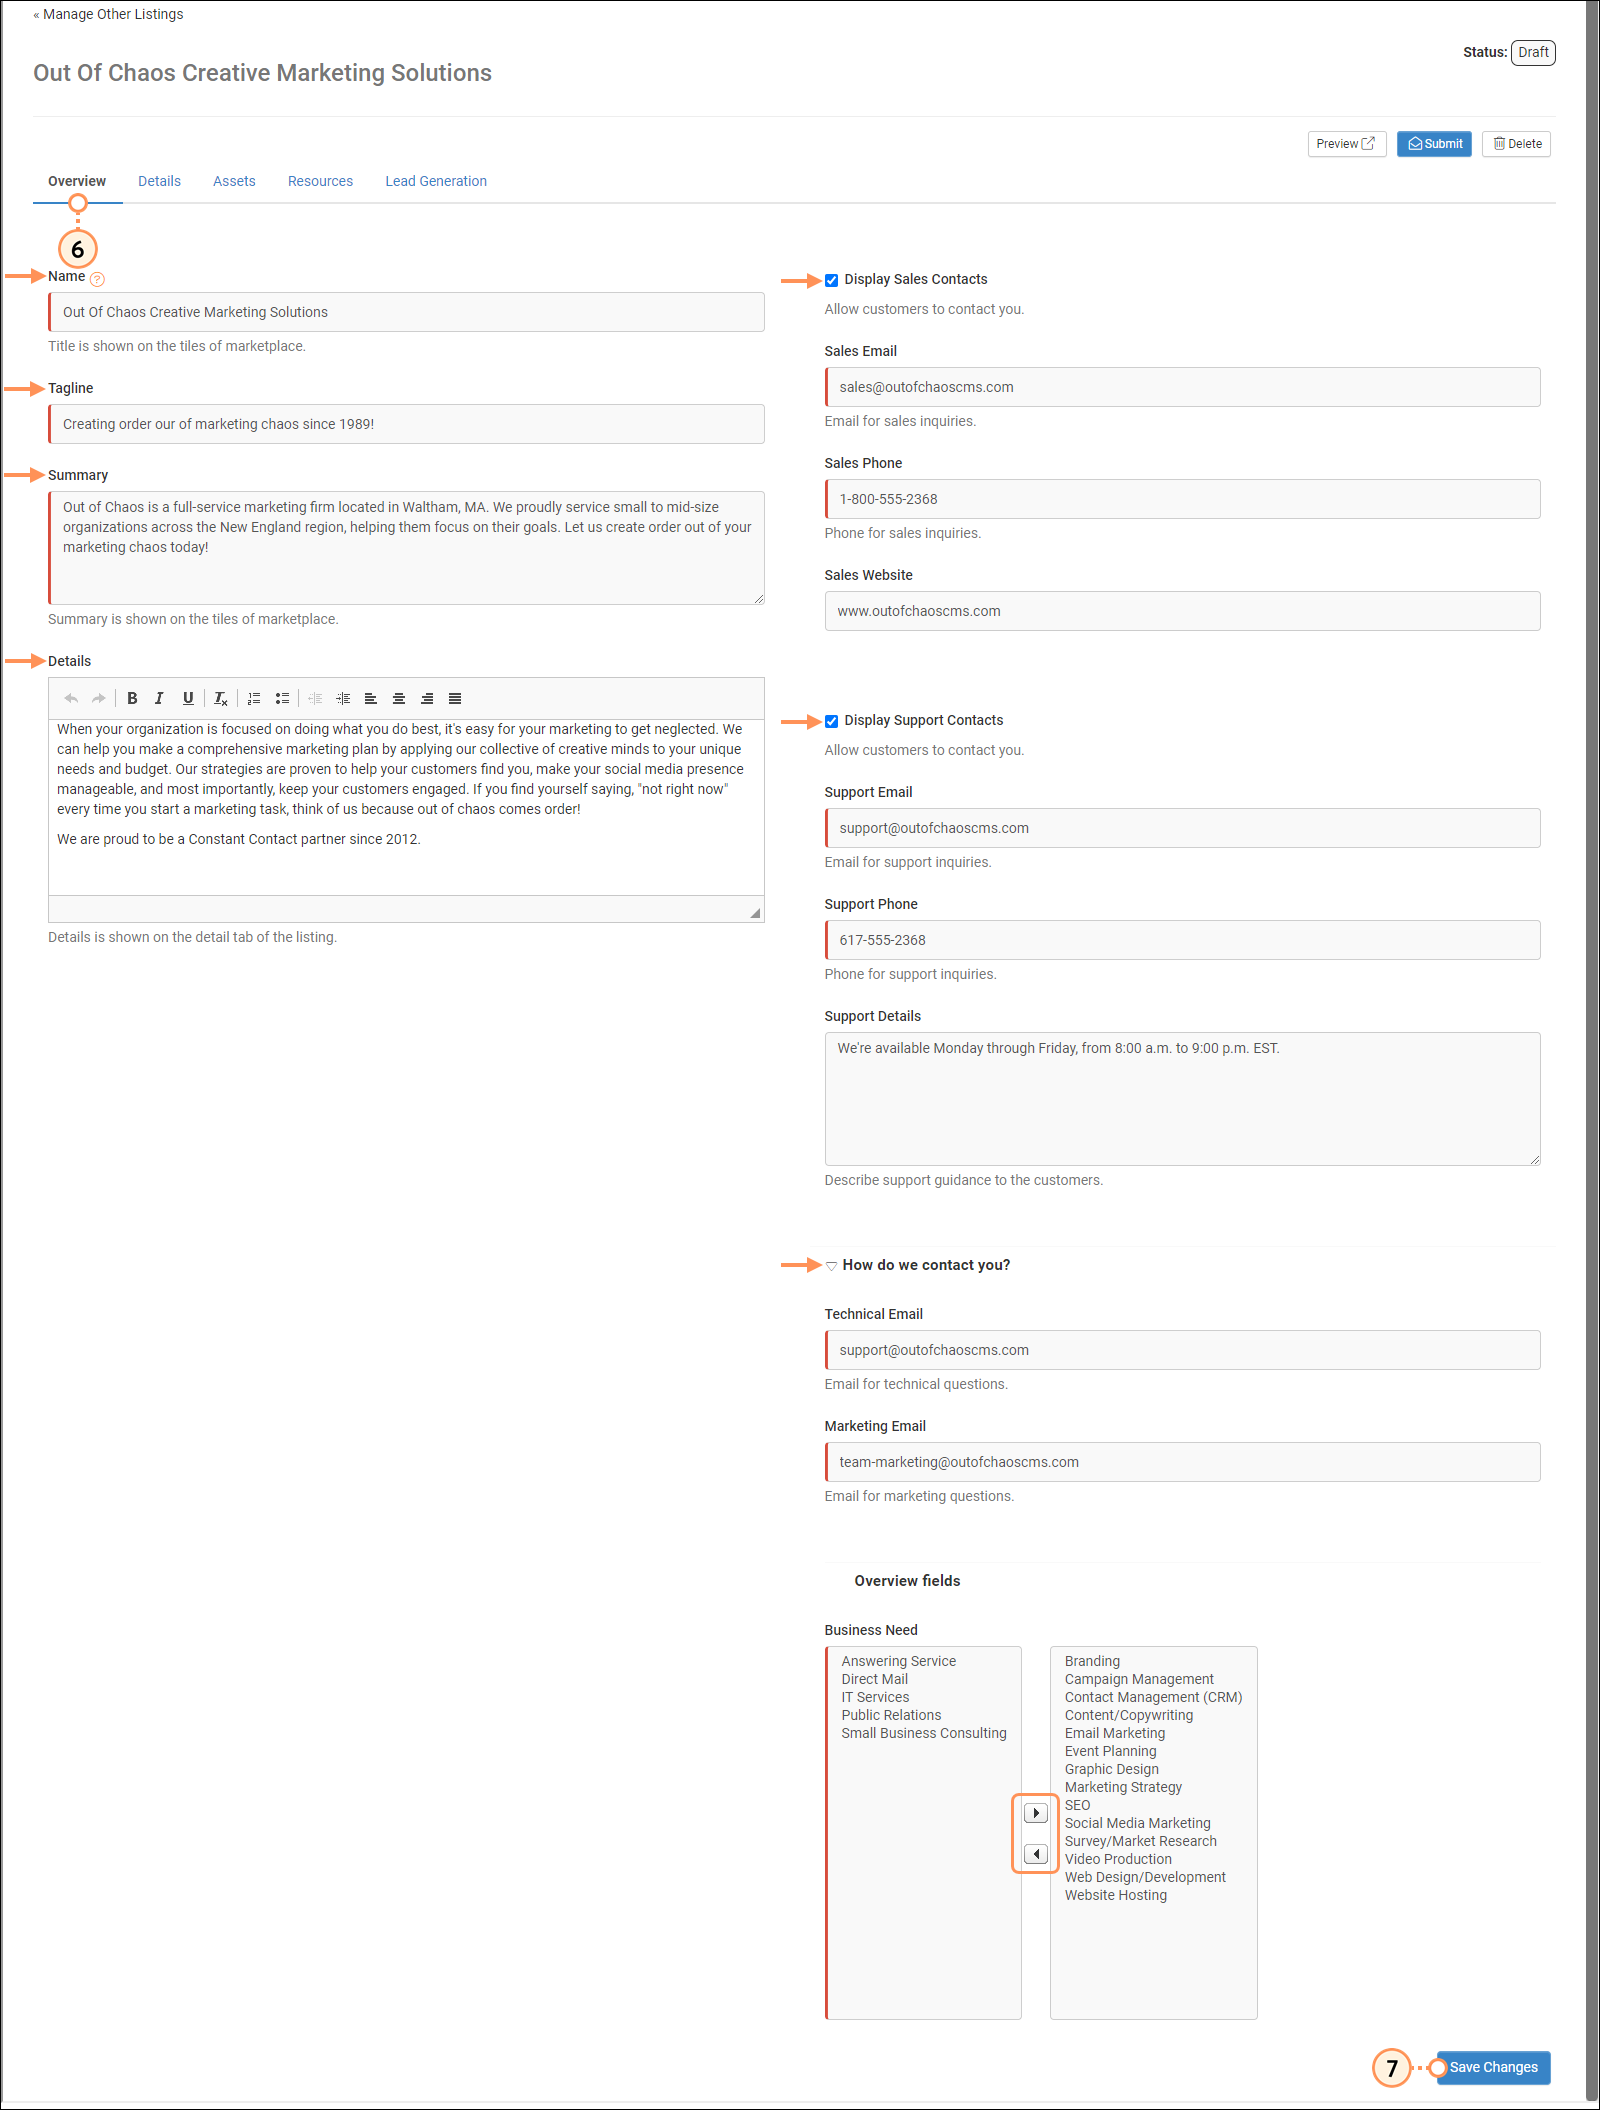Select Graphic Design in selected list
The height and width of the screenshot is (2110, 1600).
1111,1769
